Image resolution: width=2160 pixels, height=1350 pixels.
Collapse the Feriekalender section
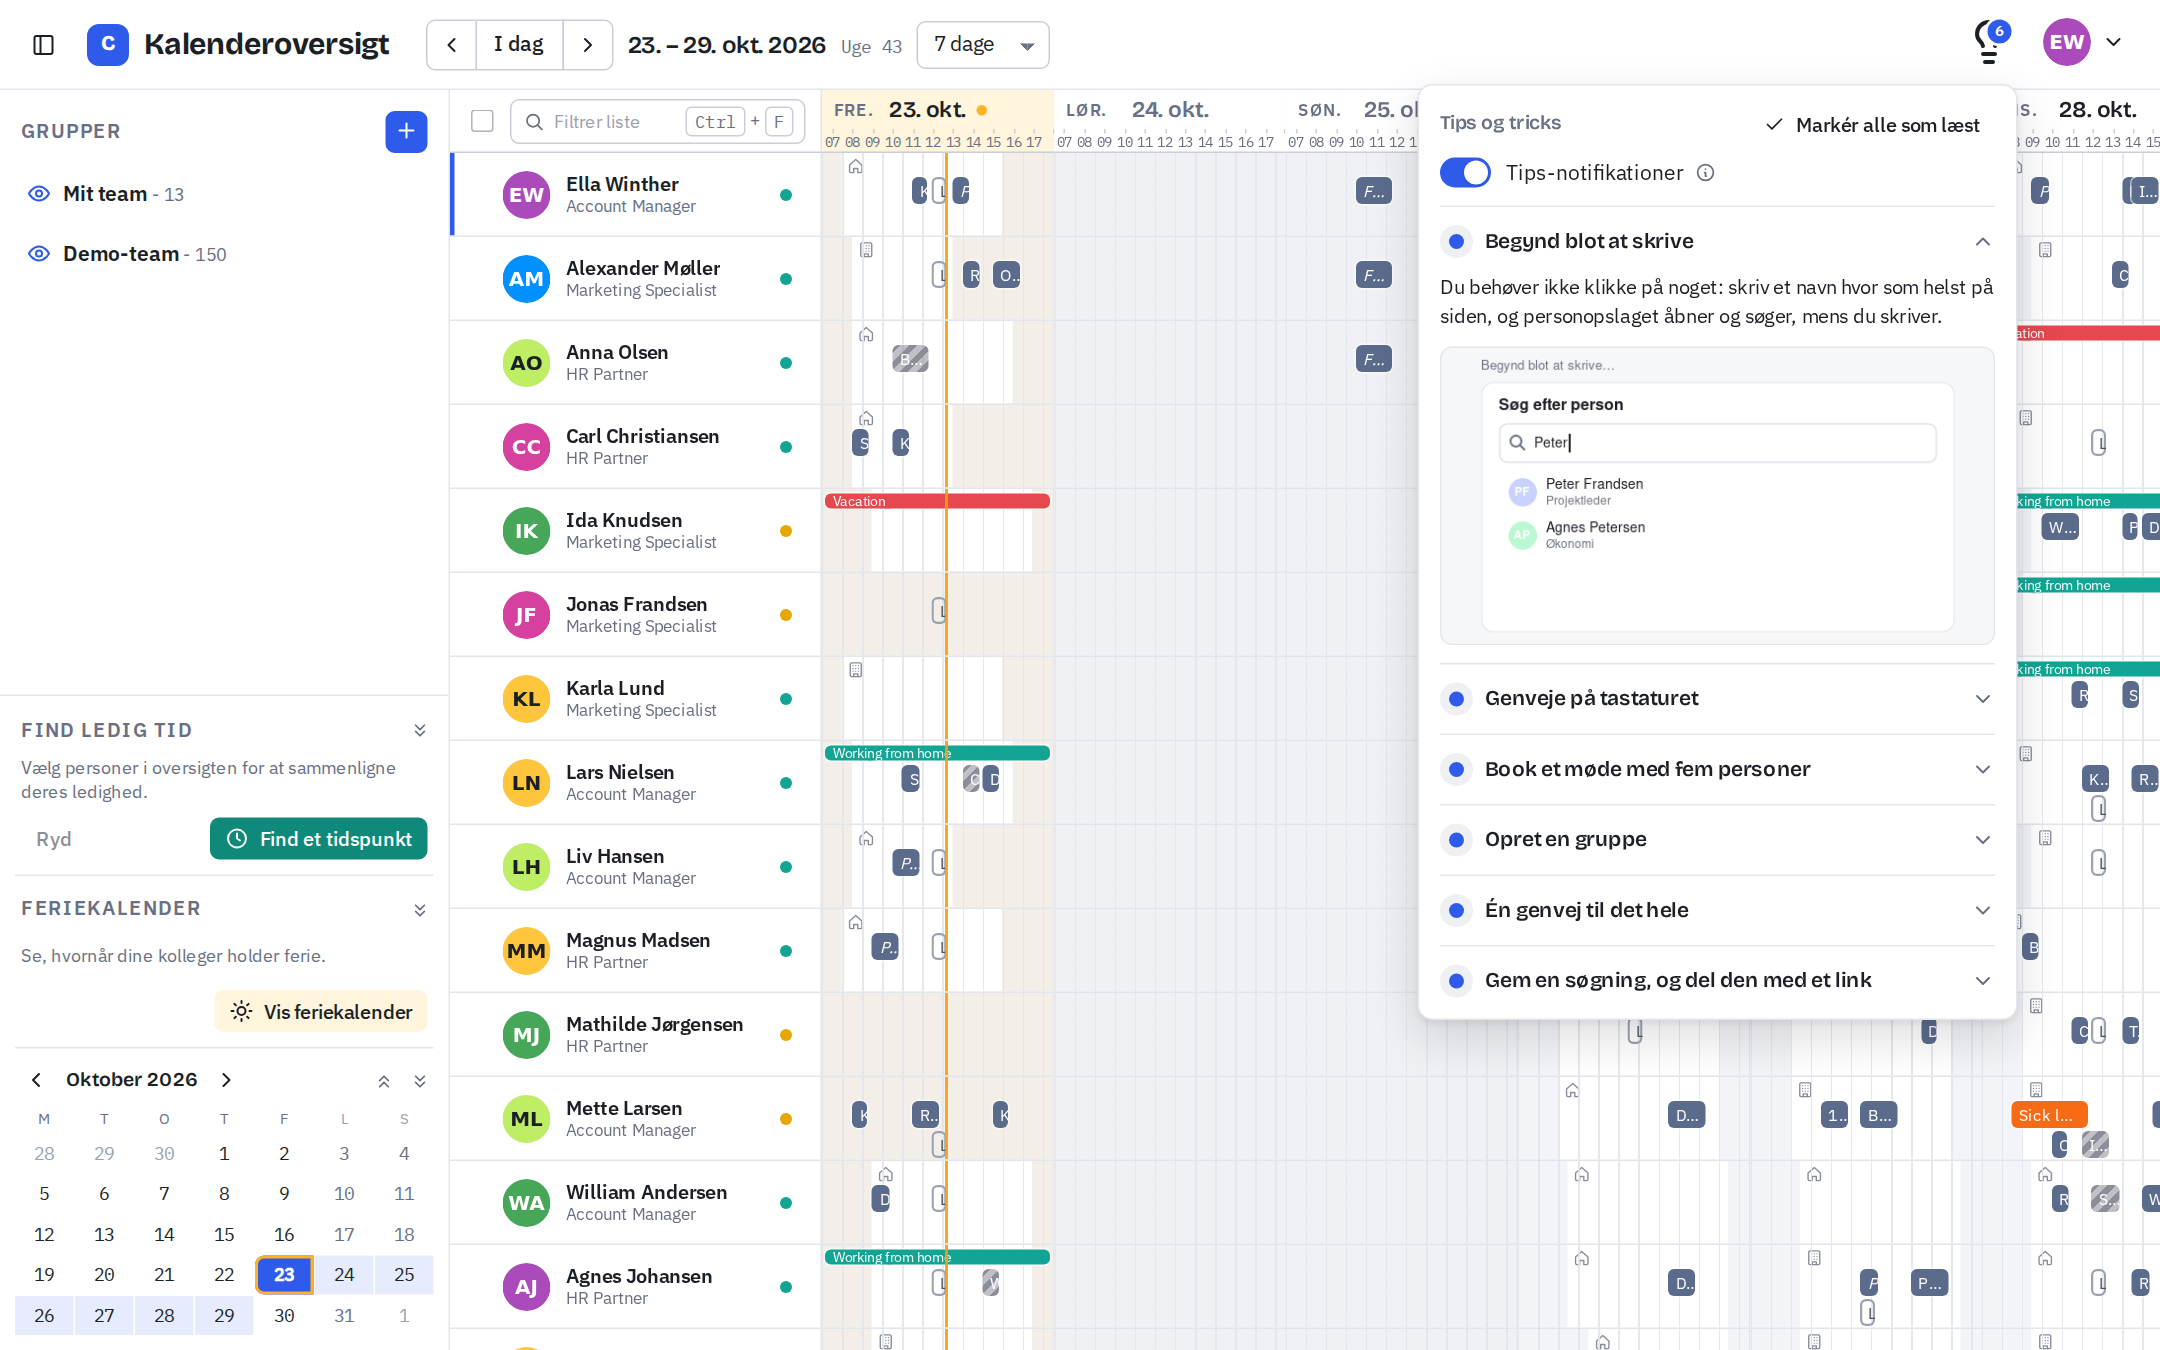(x=420, y=909)
